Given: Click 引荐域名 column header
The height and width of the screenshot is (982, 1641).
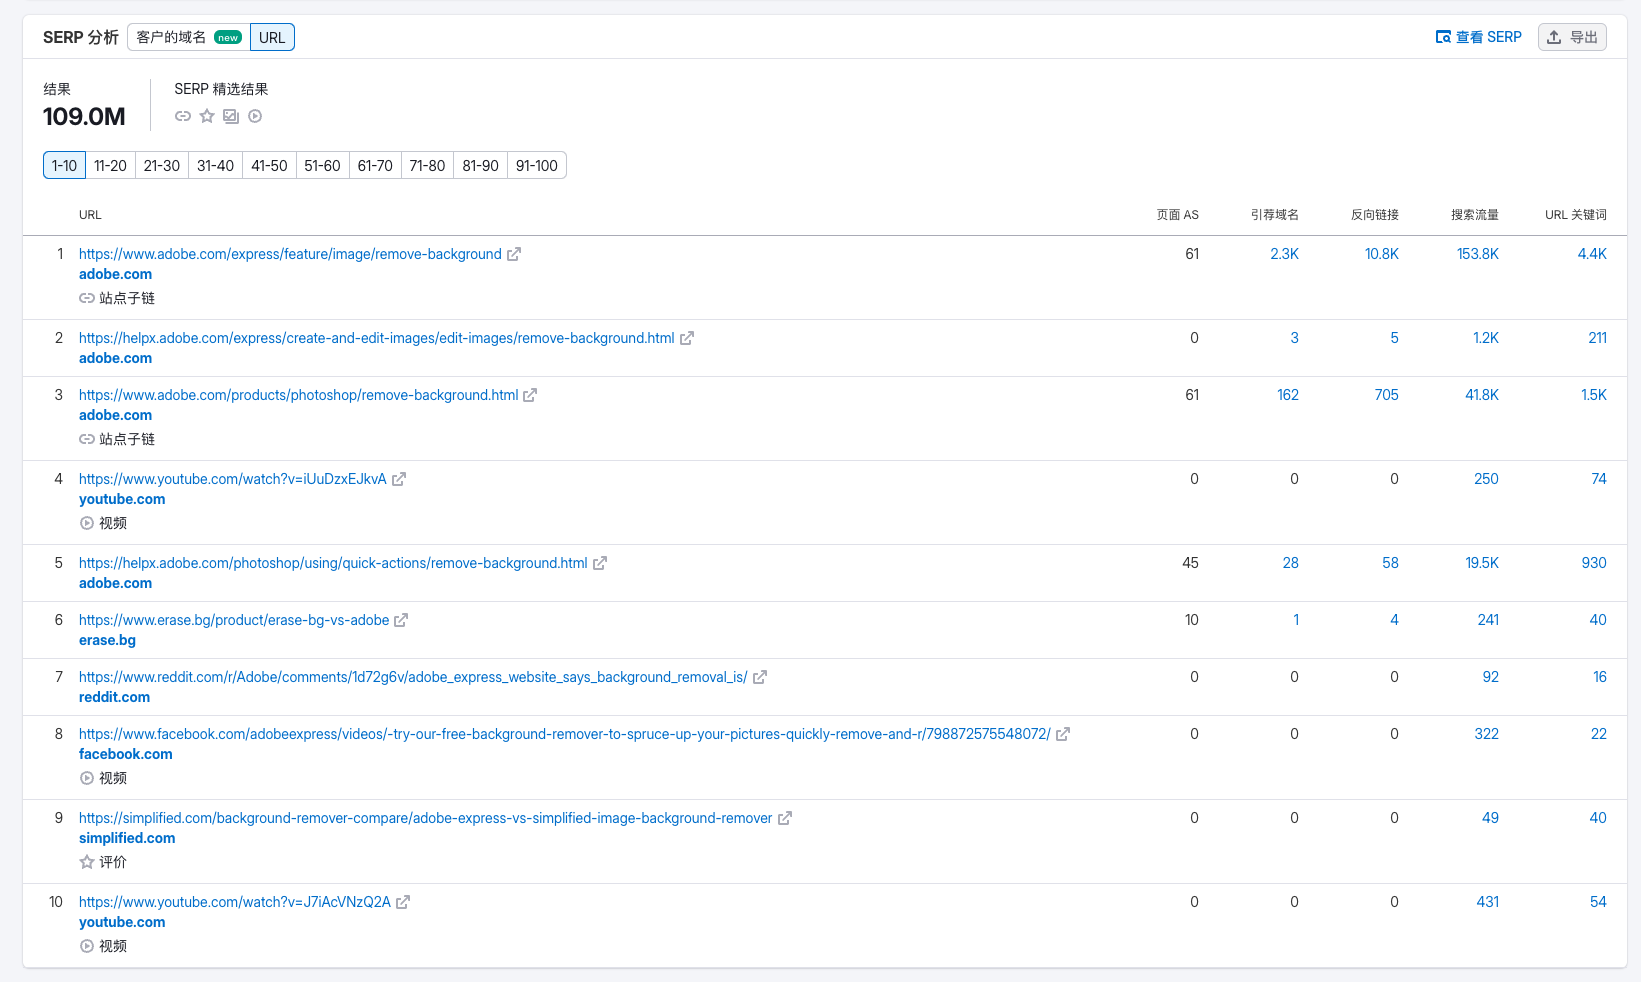Looking at the screenshot, I should [1275, 215].
